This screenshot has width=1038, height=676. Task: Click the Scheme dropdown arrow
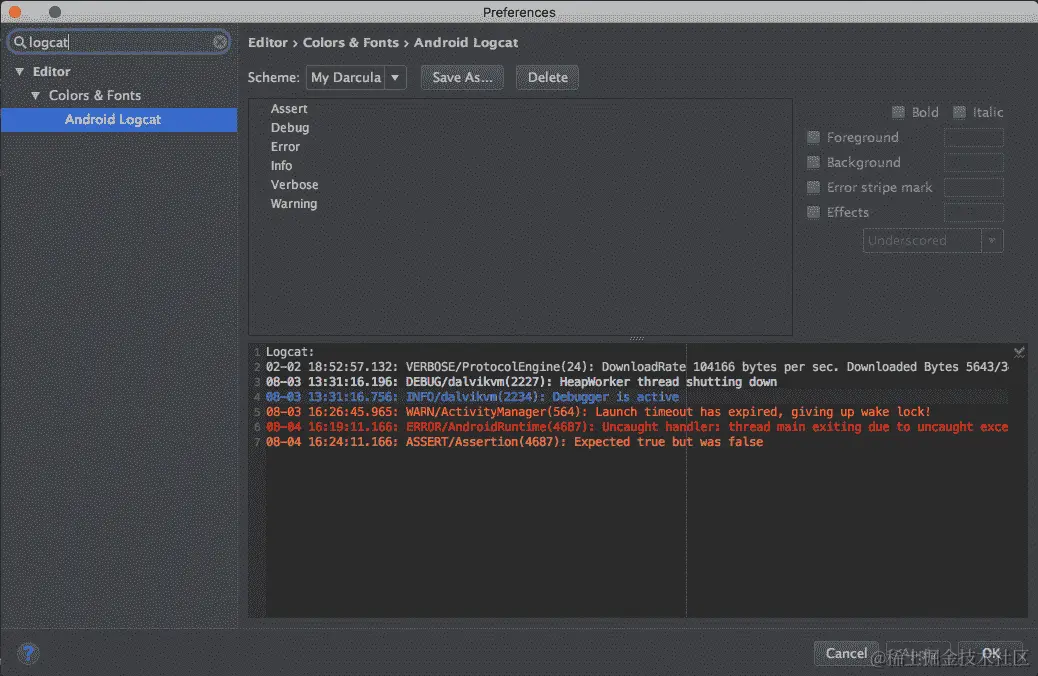tap(395, 77)
